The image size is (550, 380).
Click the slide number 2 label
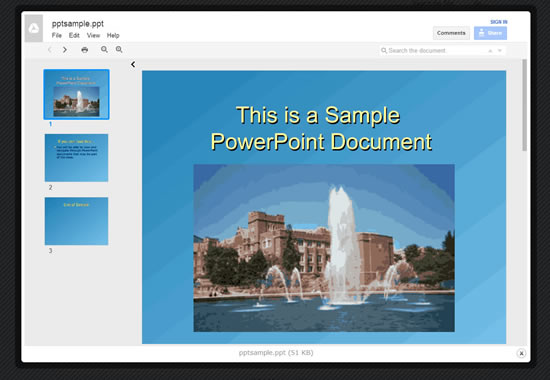tap(51, 187)
